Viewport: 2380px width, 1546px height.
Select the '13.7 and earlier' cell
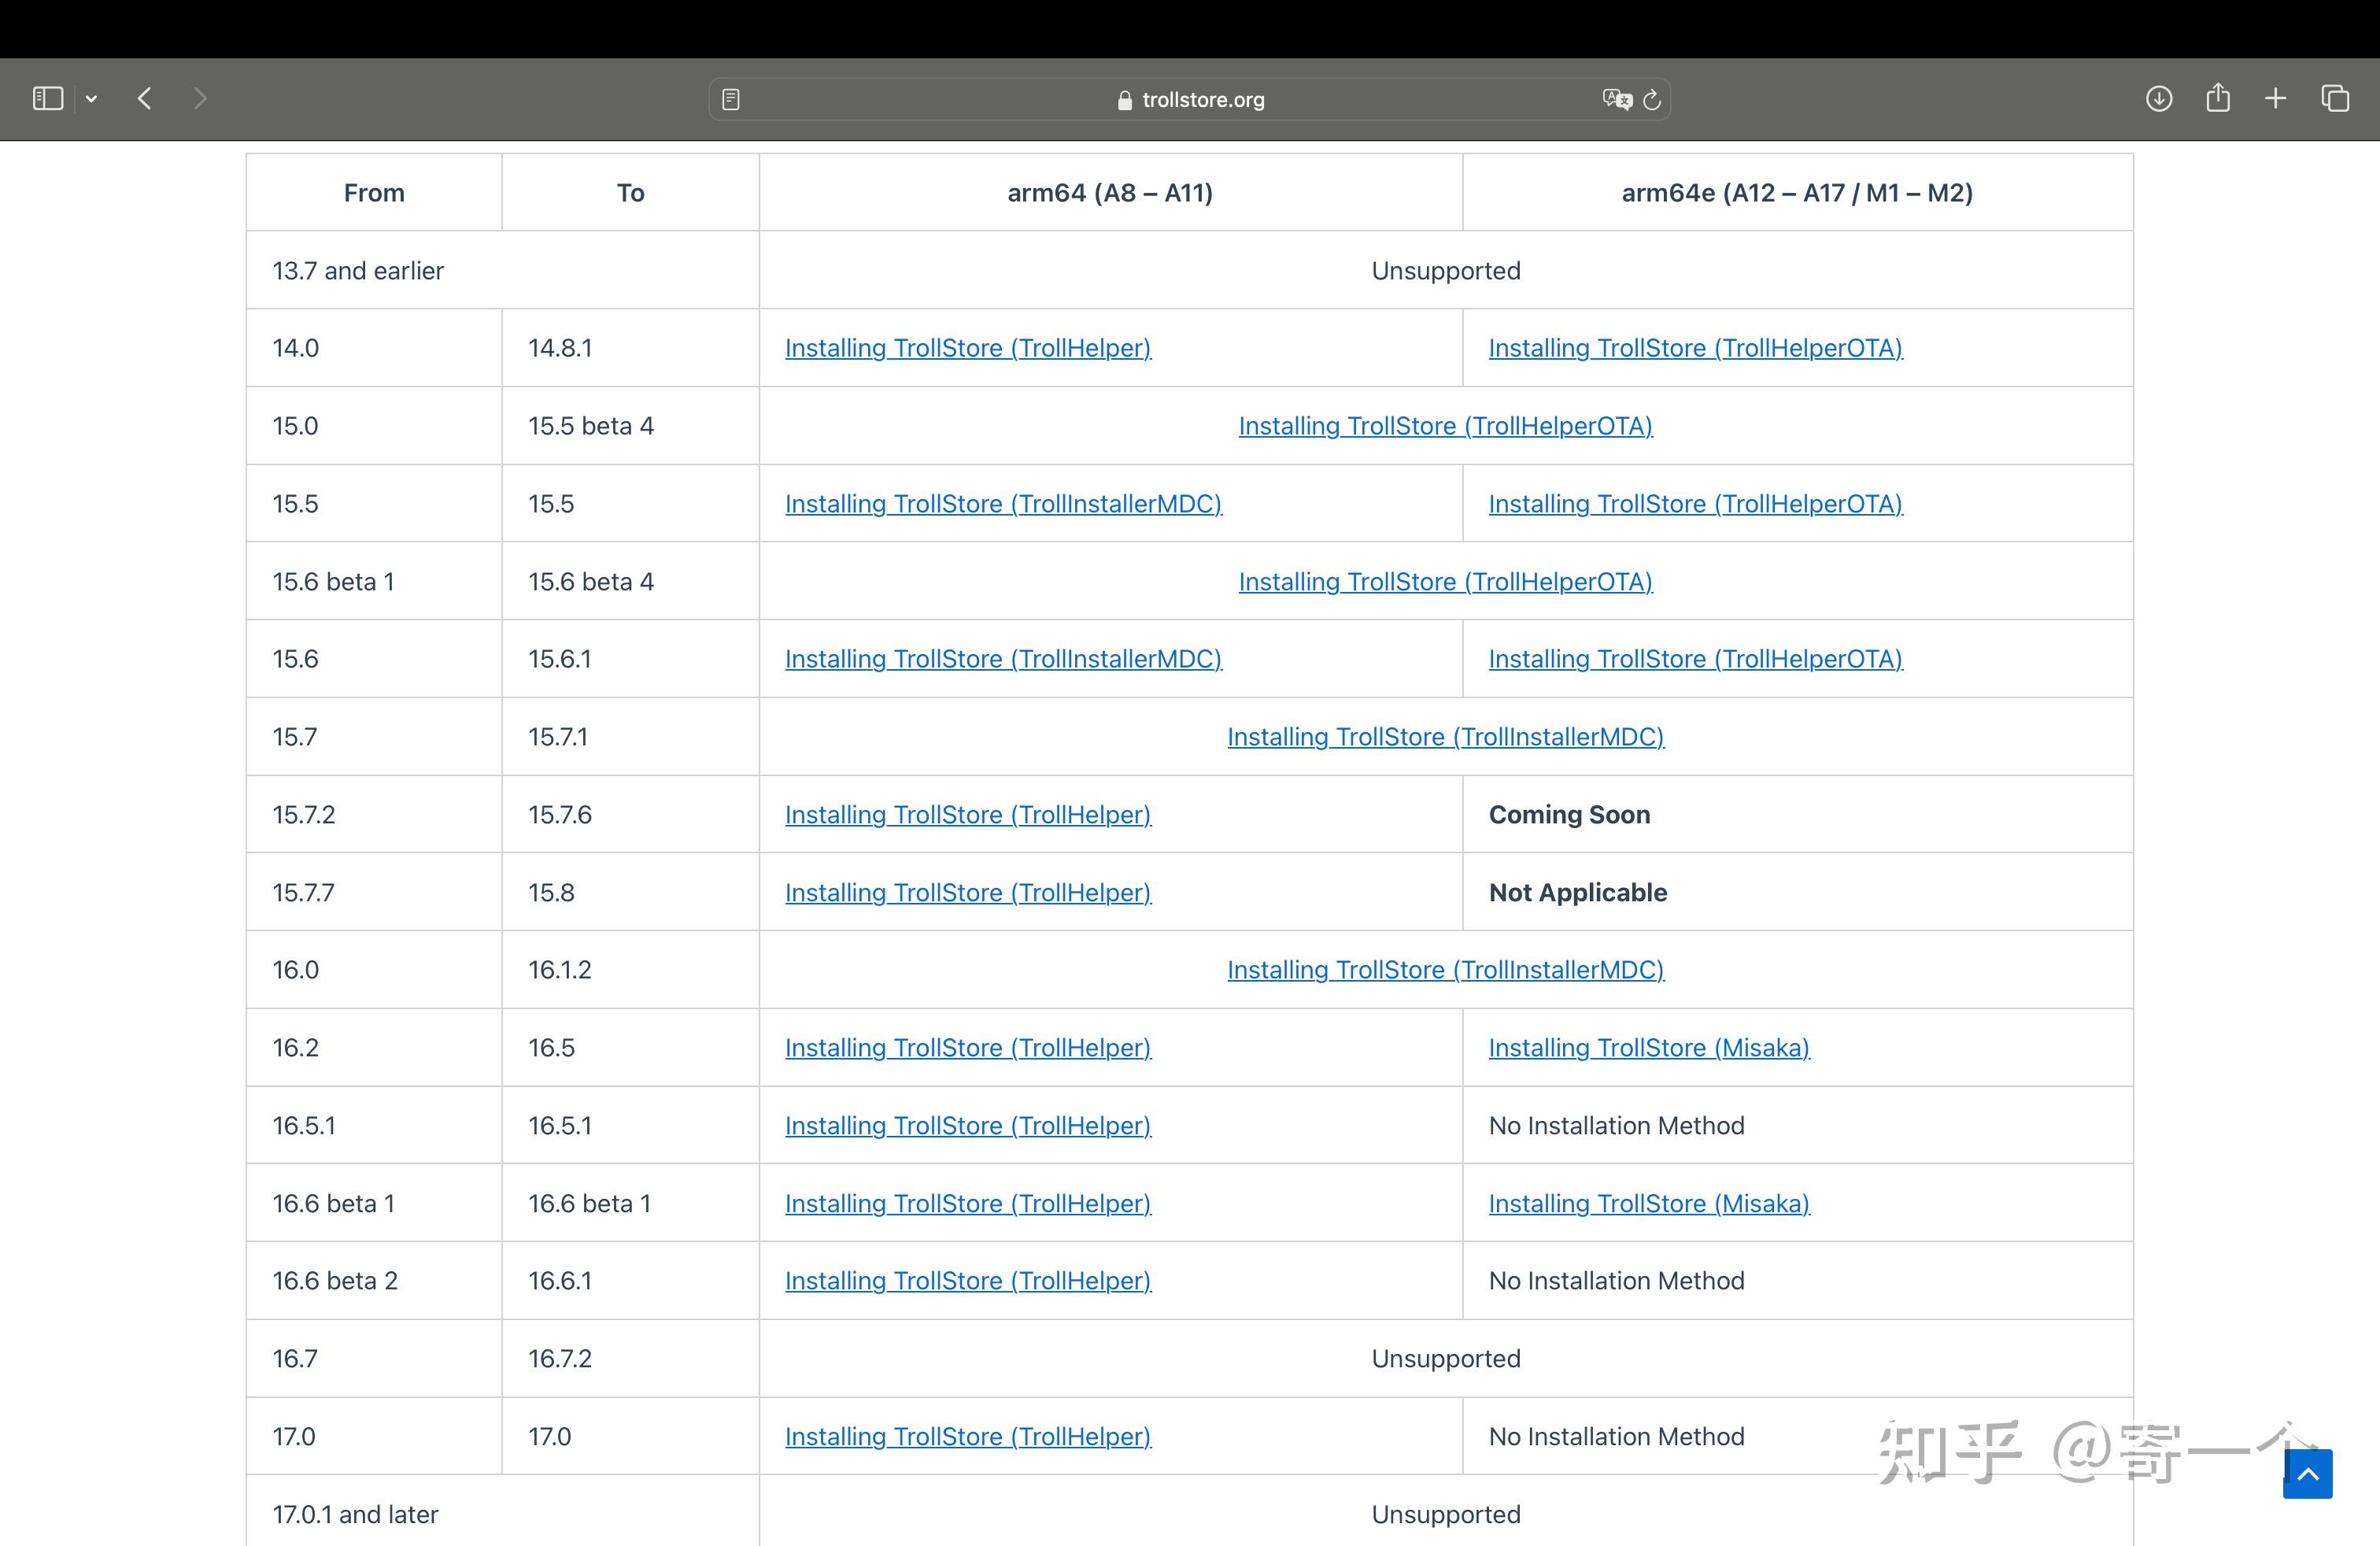click(503, 271)
